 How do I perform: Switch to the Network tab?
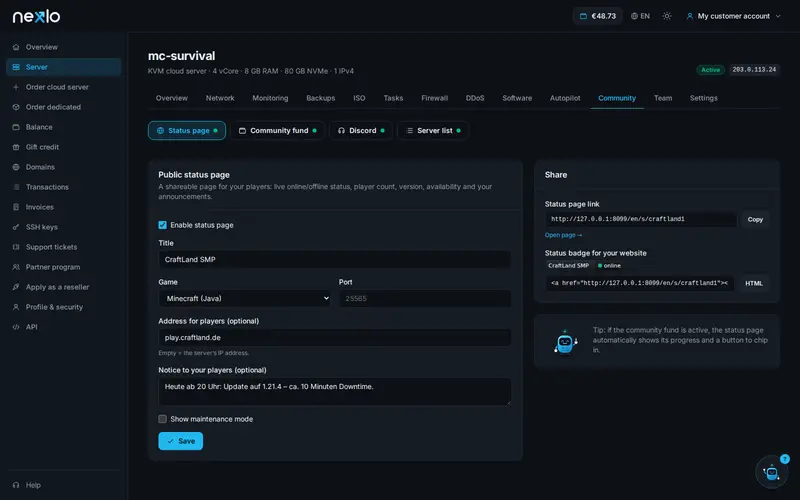tap(220, 98)
